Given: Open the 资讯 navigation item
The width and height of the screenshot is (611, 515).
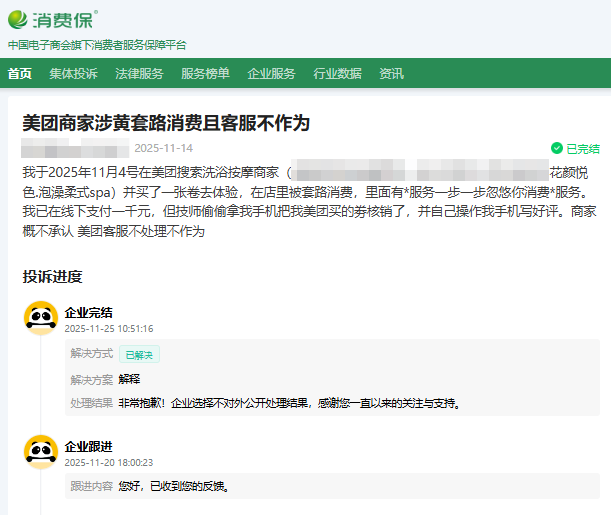Looking at the screenshot, I should click(x=391, y=73).
